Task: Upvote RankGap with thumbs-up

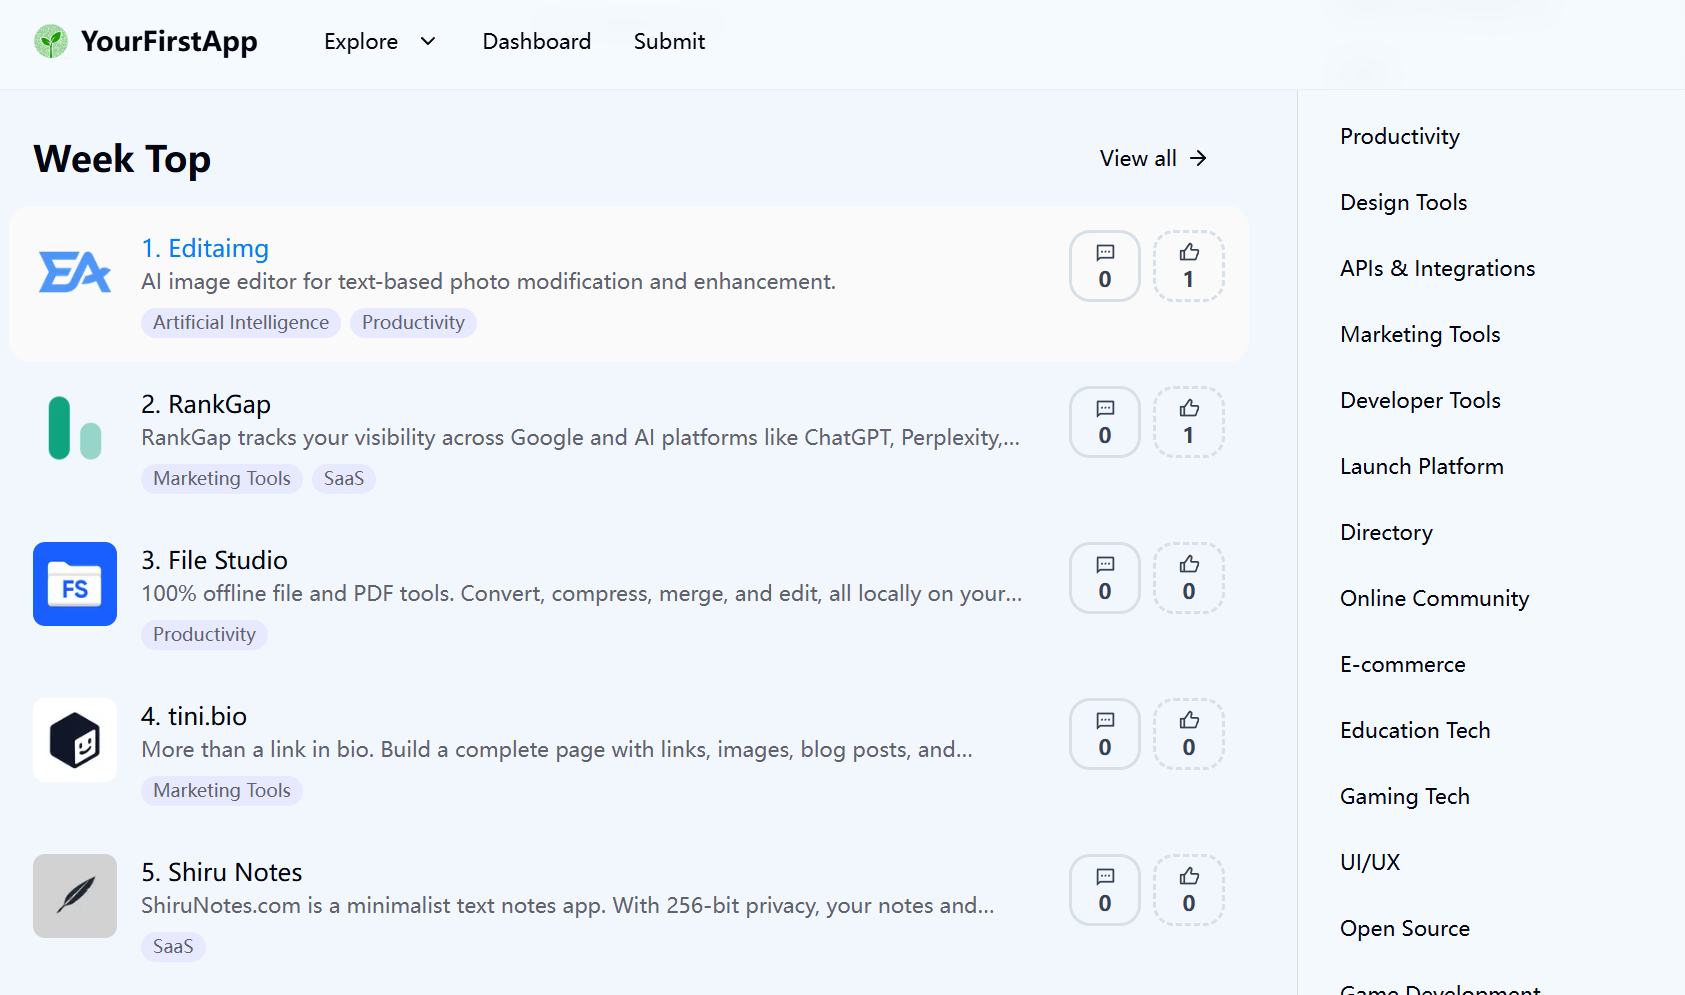Action: pyautogui.click(x=1189, y=422)
